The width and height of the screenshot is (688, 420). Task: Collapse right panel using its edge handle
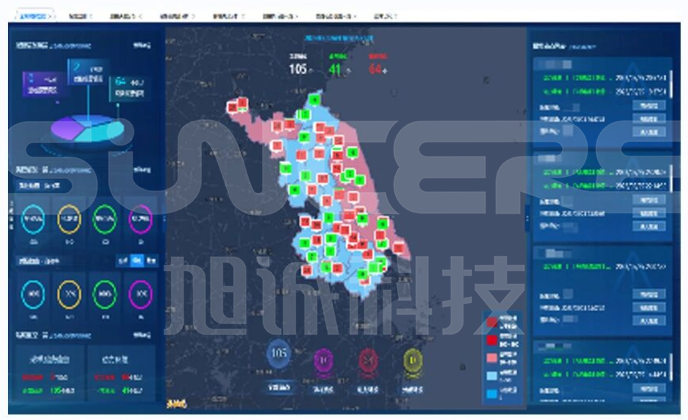click(528, 218)
